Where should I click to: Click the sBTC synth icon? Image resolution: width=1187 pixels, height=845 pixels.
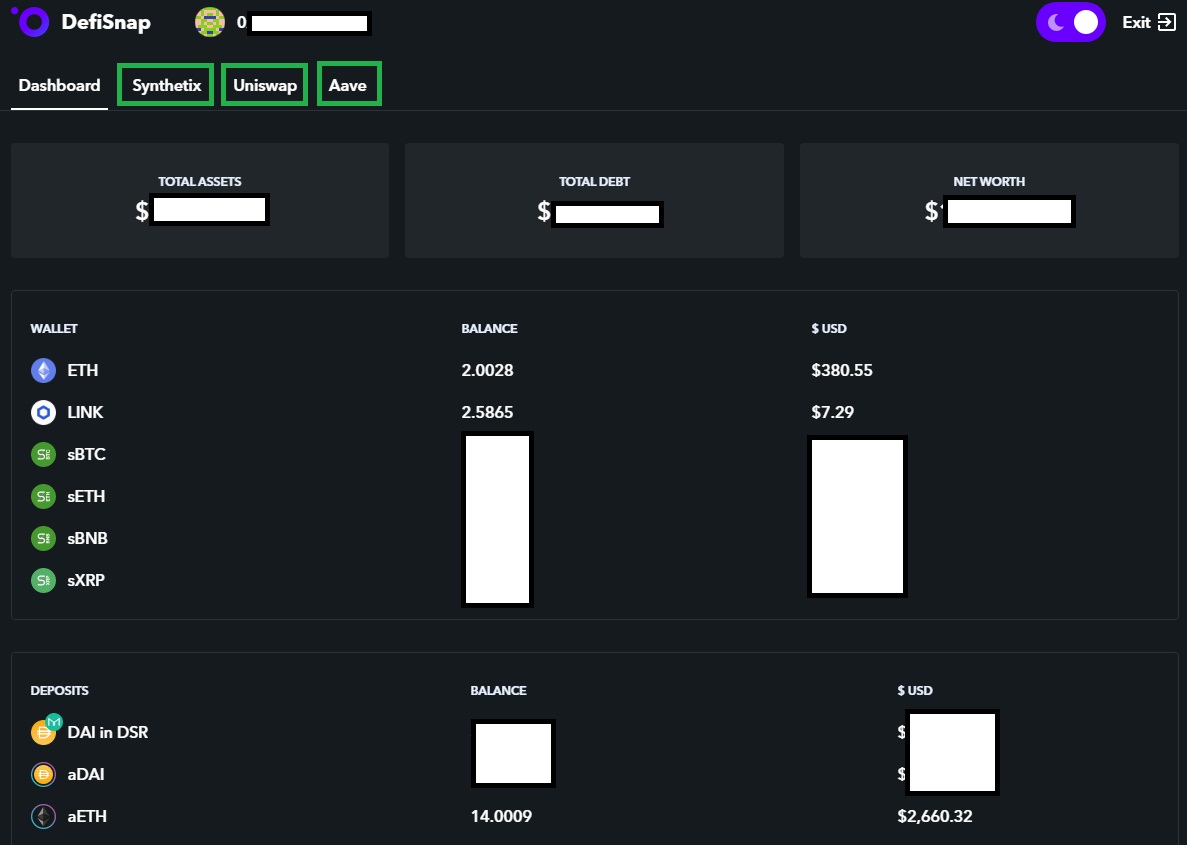[43, 454]
